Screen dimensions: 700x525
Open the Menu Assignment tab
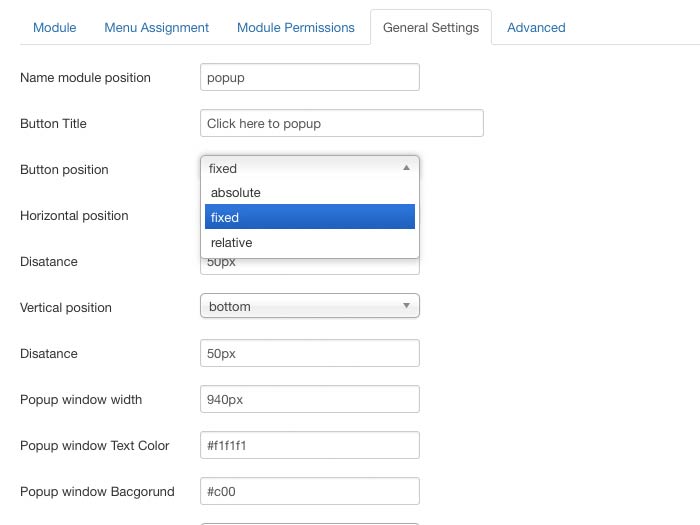click(157, 27)
